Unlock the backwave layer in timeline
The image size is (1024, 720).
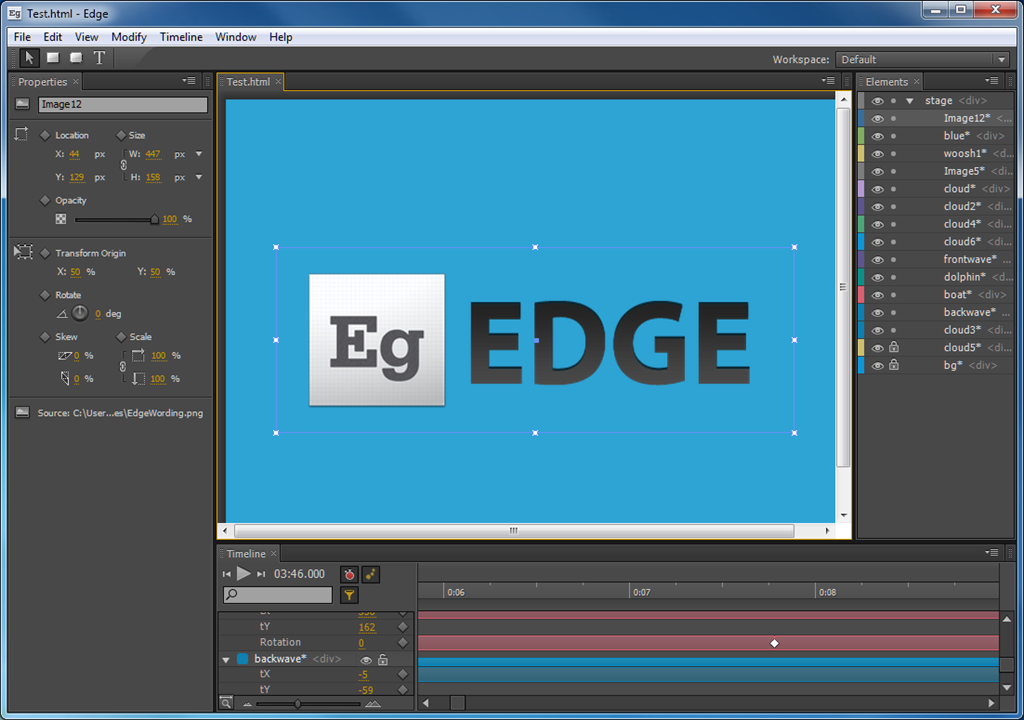click(383, 659)
